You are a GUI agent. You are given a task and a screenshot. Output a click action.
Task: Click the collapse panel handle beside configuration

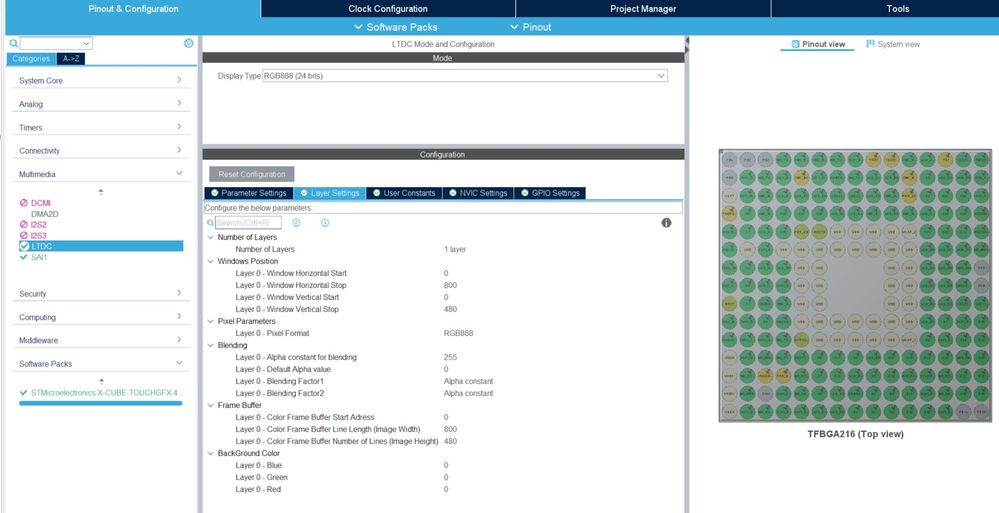point(687,43)
